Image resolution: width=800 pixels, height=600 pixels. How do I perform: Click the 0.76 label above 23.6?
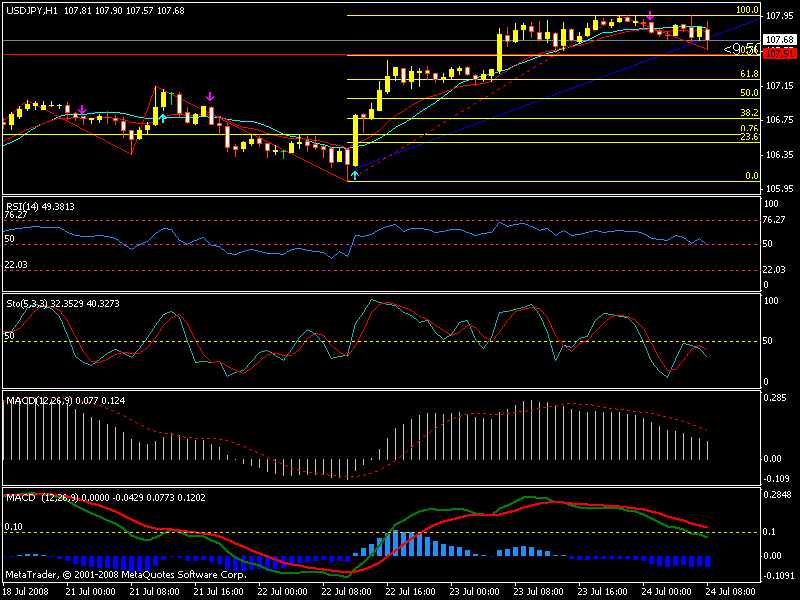(749, 129)
